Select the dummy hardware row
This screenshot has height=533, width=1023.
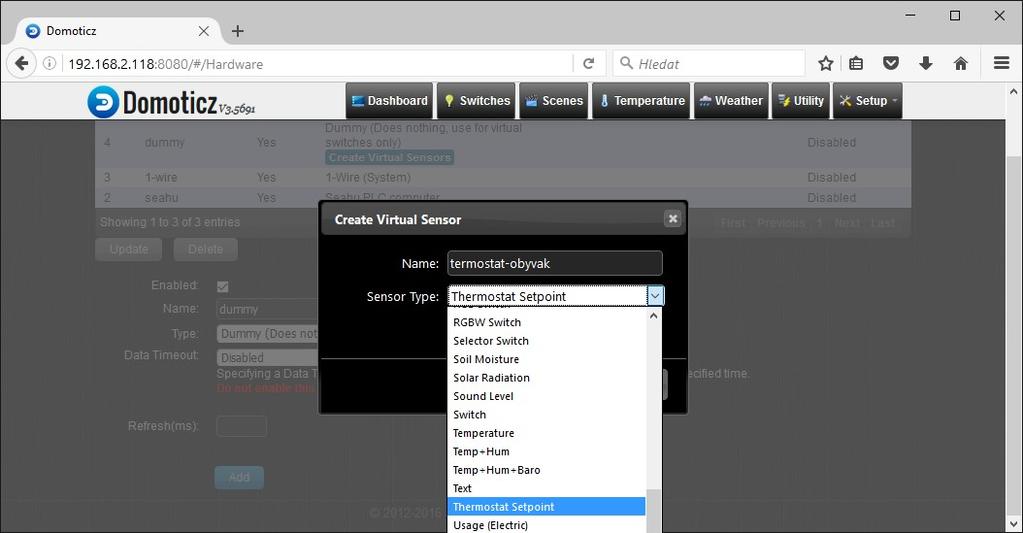pyautogui.click(x=503, y=144)
